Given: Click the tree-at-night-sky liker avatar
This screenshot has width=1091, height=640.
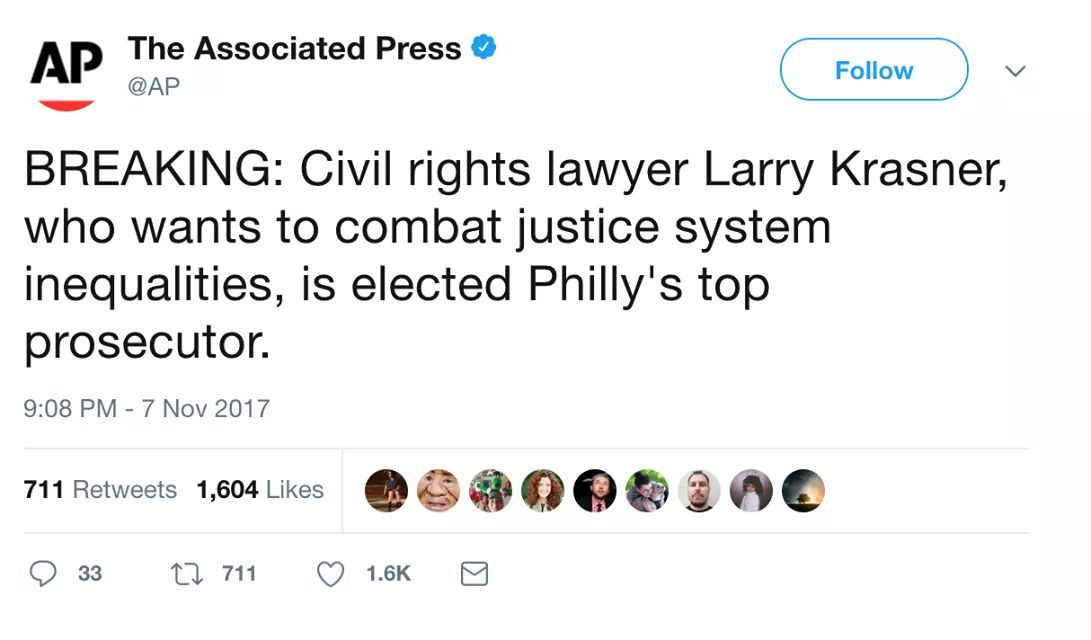Looking at the screenshot, I should (803, 490).
